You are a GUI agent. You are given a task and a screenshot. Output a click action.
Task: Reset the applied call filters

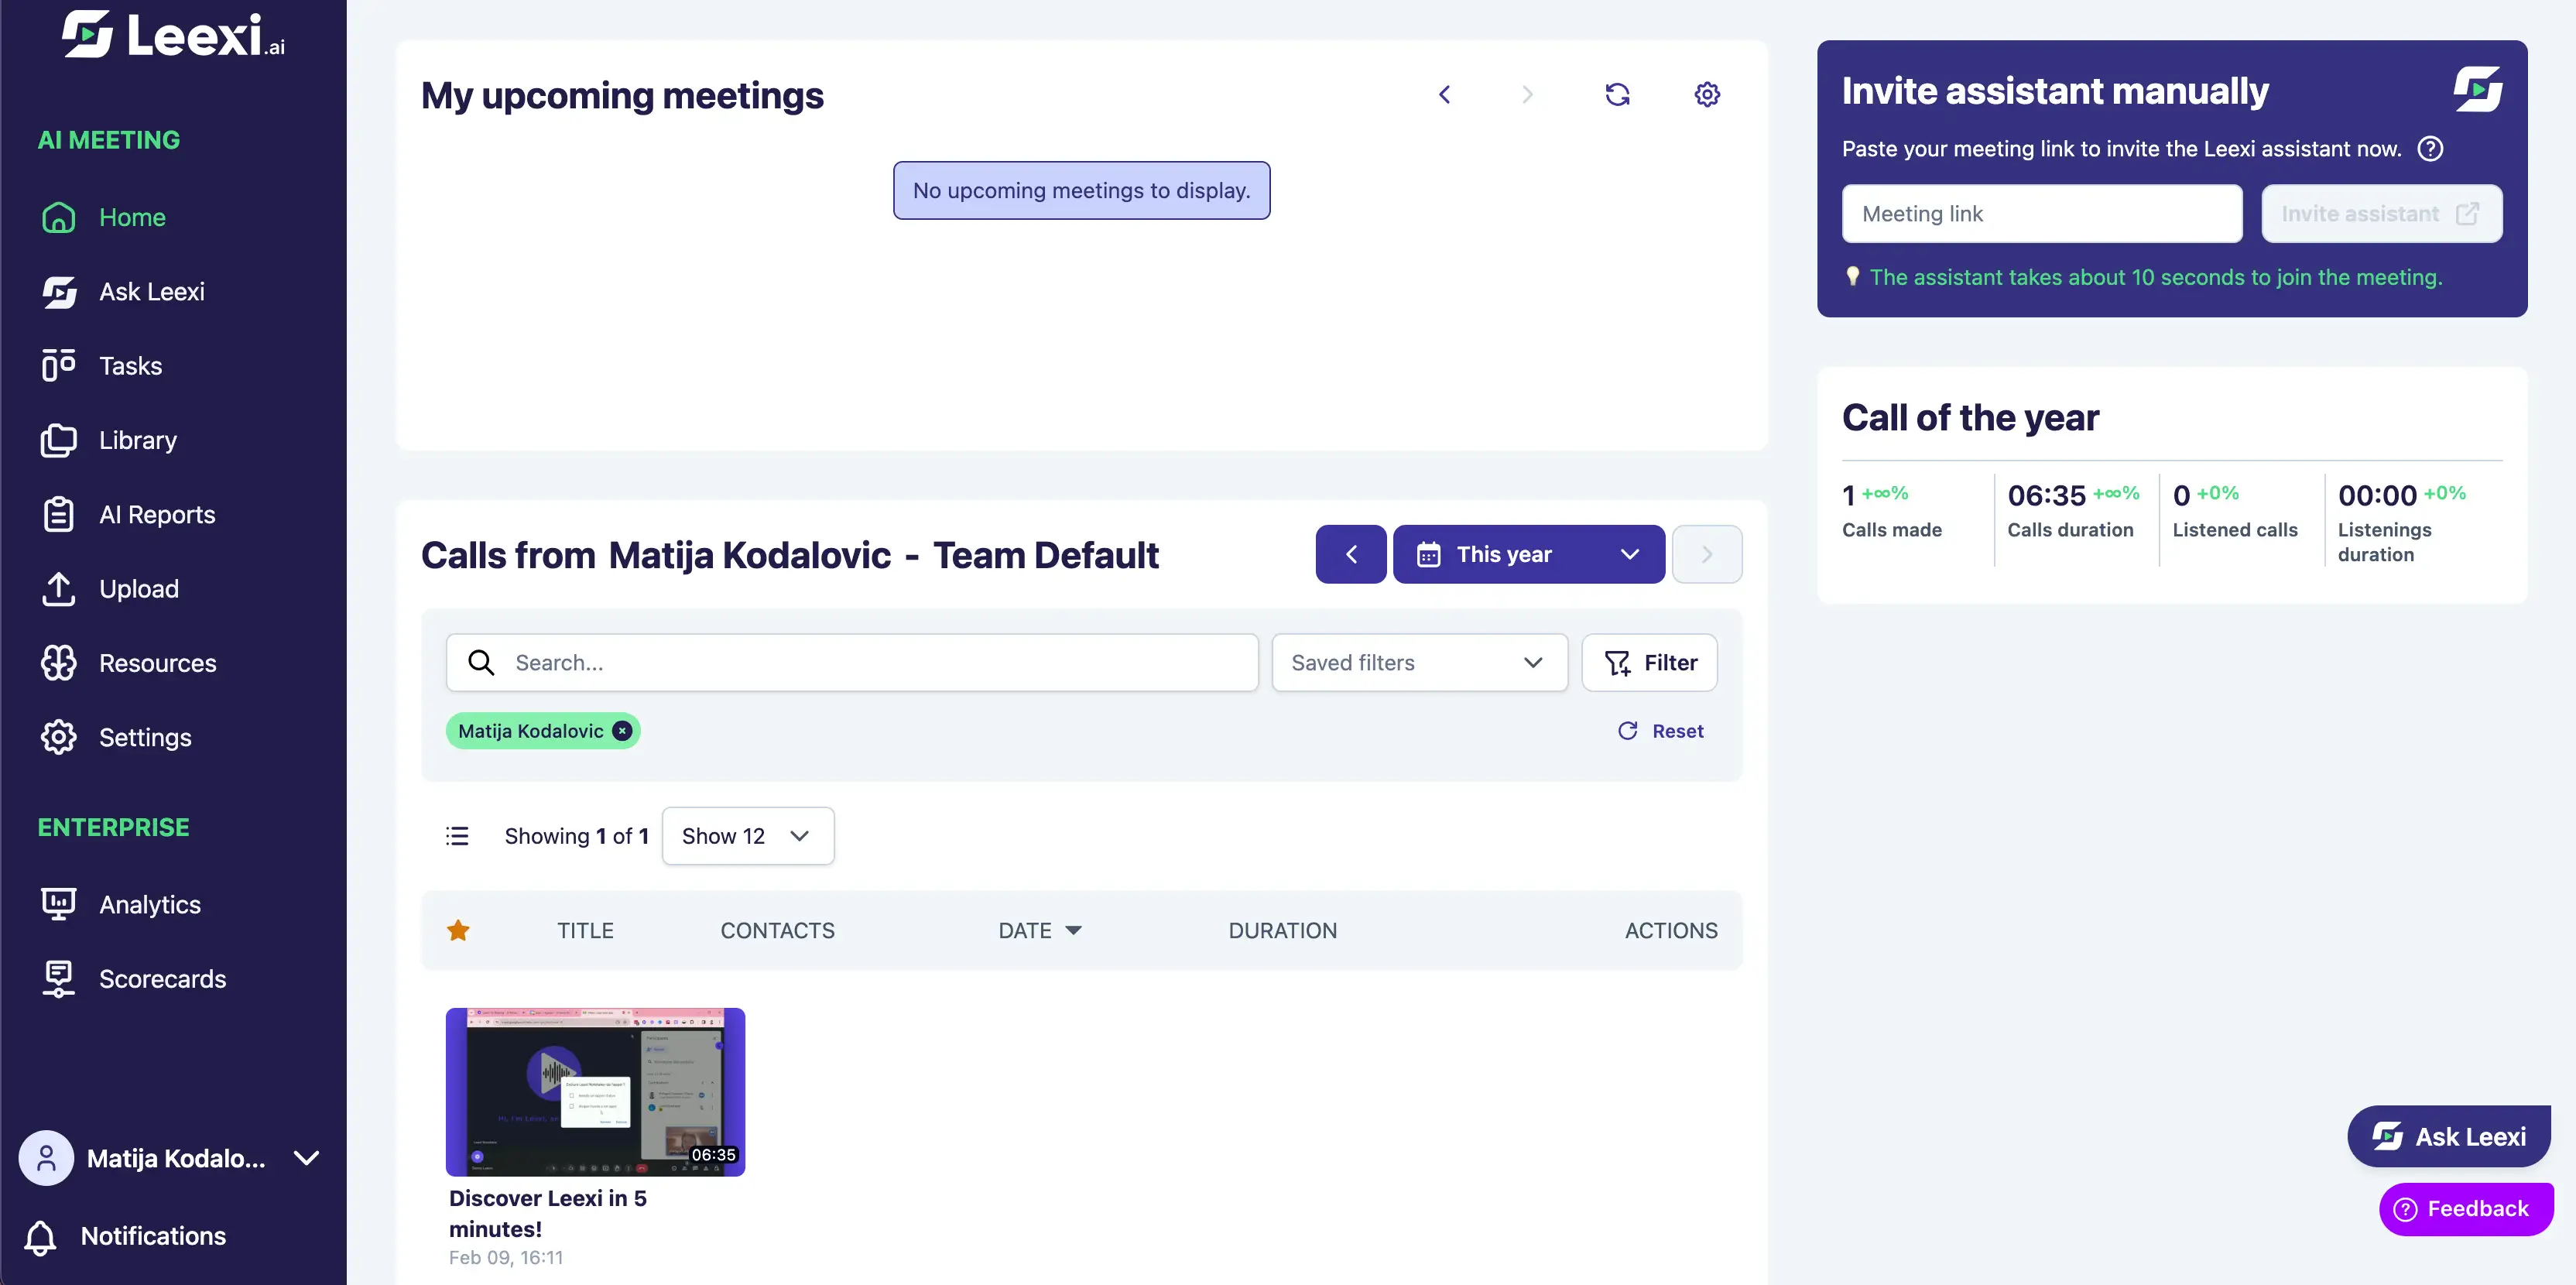[1661, 731]
